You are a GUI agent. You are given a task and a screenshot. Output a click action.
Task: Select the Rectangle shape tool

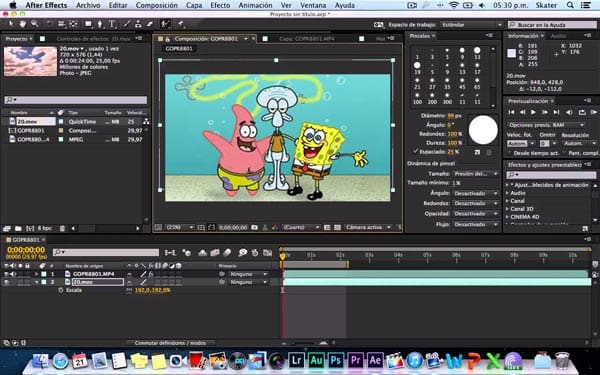pyautogui.click(x=88, y=24)
